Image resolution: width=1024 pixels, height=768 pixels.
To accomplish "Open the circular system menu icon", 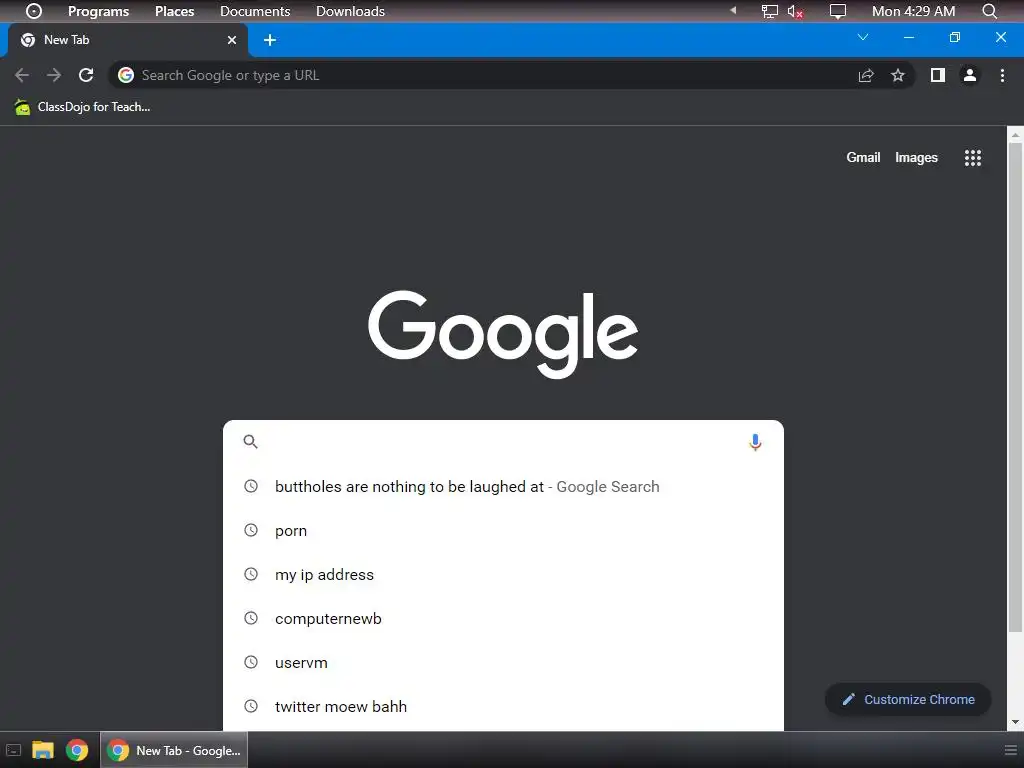I will click(x=33, y=11).
